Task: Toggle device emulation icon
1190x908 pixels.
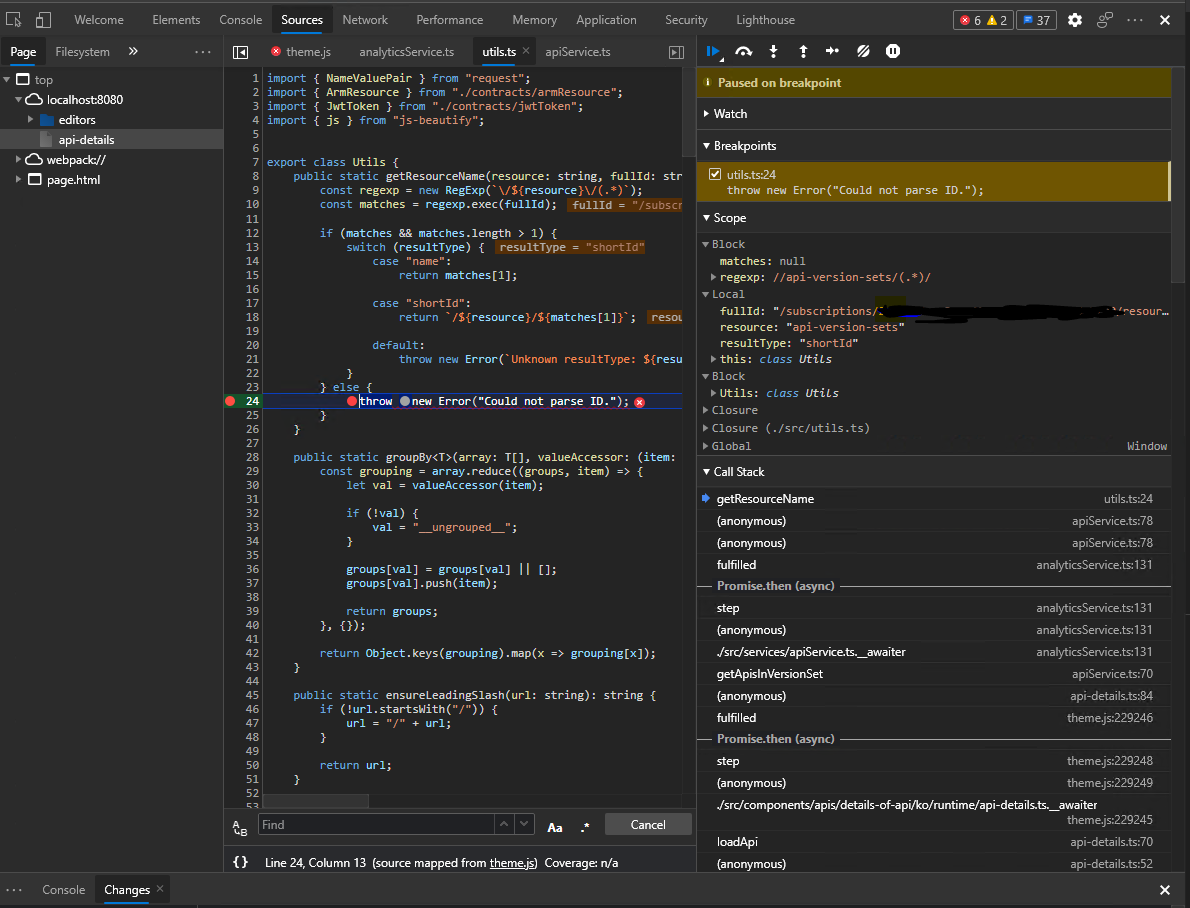Action: (43, 20)
